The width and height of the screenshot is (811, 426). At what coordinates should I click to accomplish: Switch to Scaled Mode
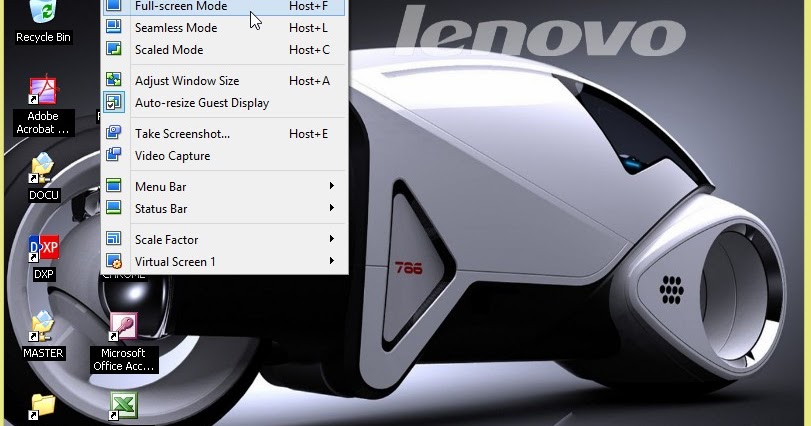click(x=223, y=50)
